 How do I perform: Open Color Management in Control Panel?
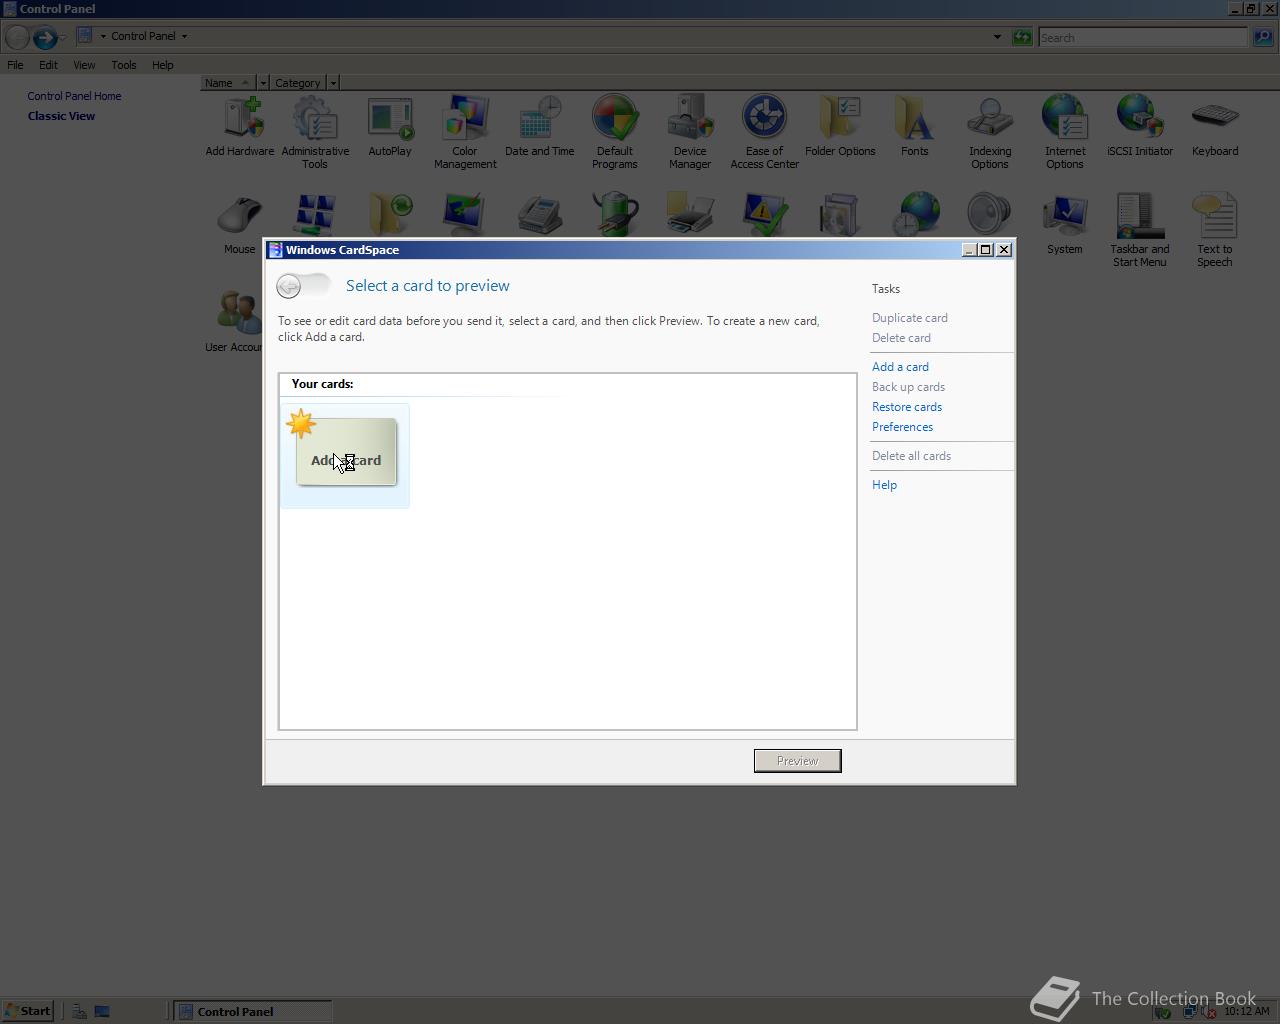465,133
